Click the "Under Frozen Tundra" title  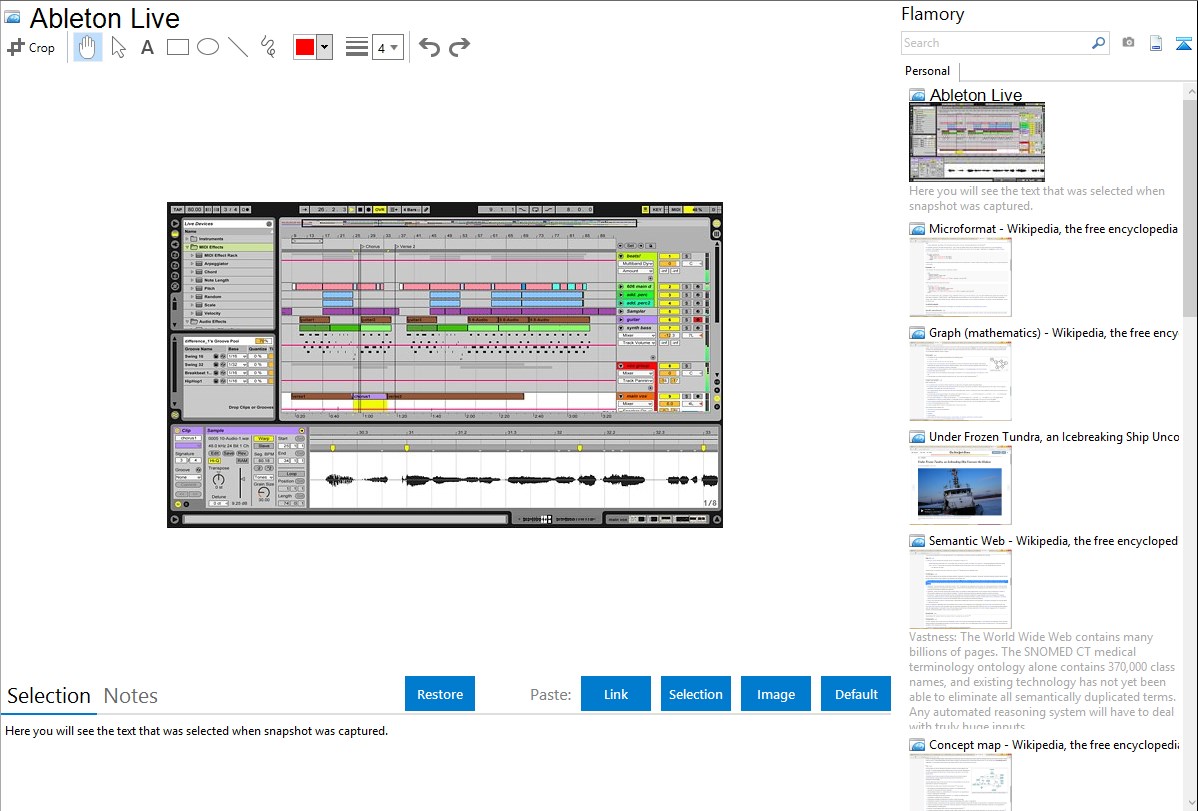pos(1054,437)
